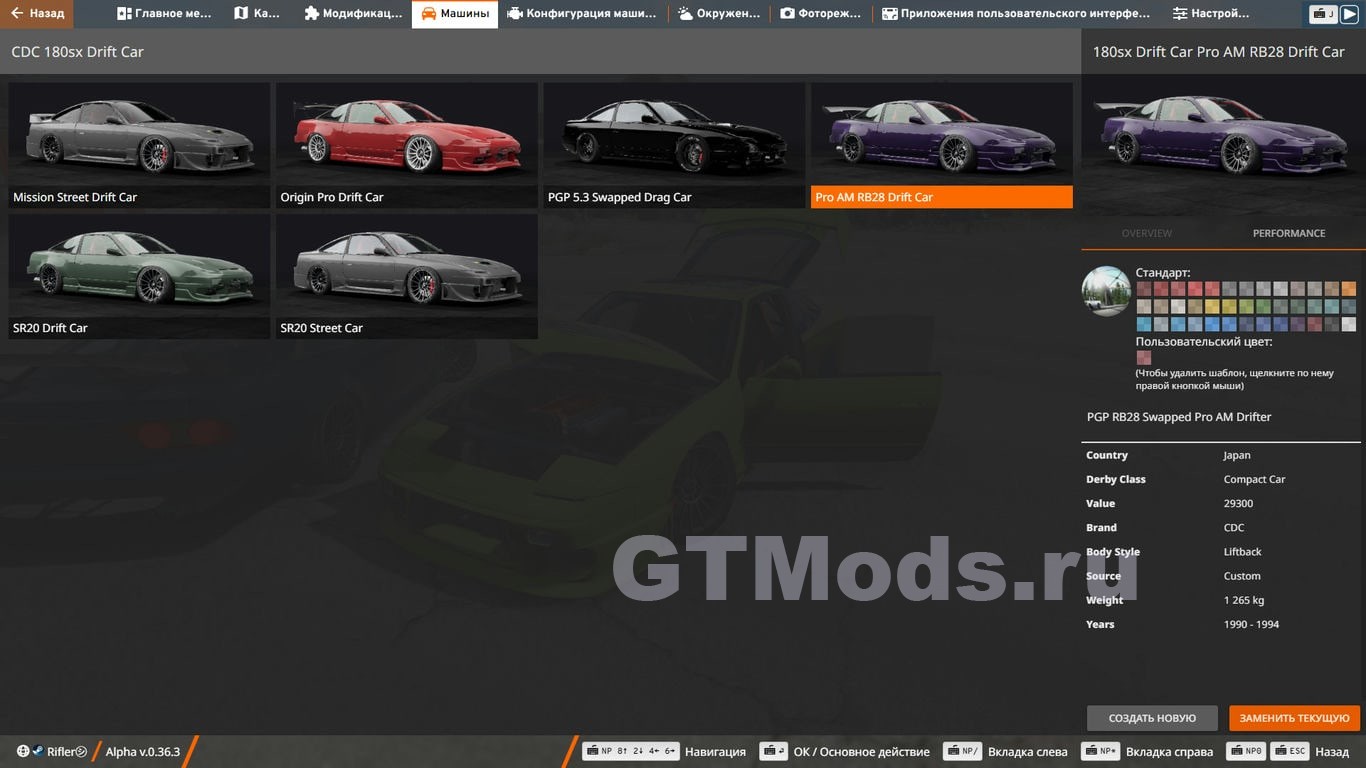Click the Вкладка слева hint label
The height and width of the screenshot is (768, 1366).
pyautogui.click(x=1027, y=752)
